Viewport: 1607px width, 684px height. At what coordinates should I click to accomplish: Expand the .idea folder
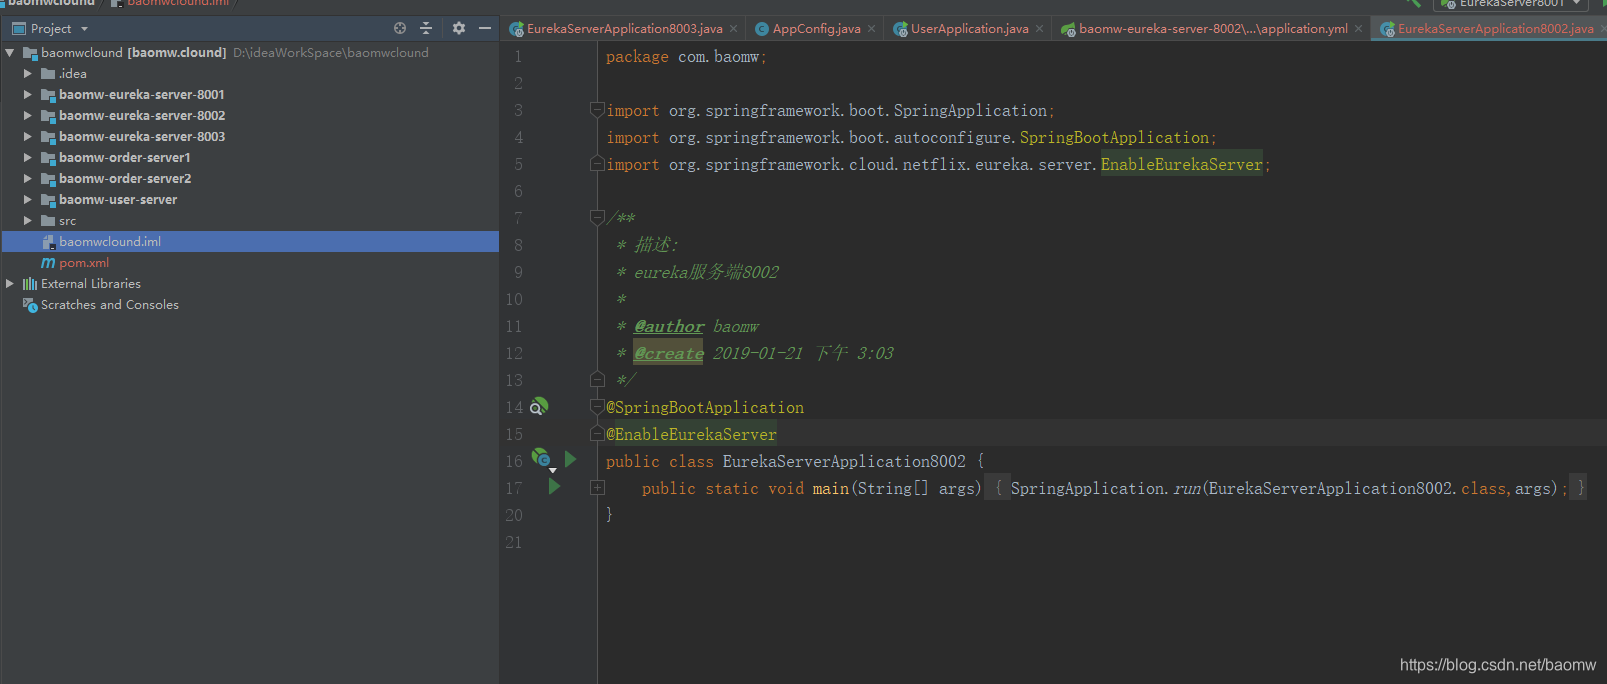click(x=28, y=74)
